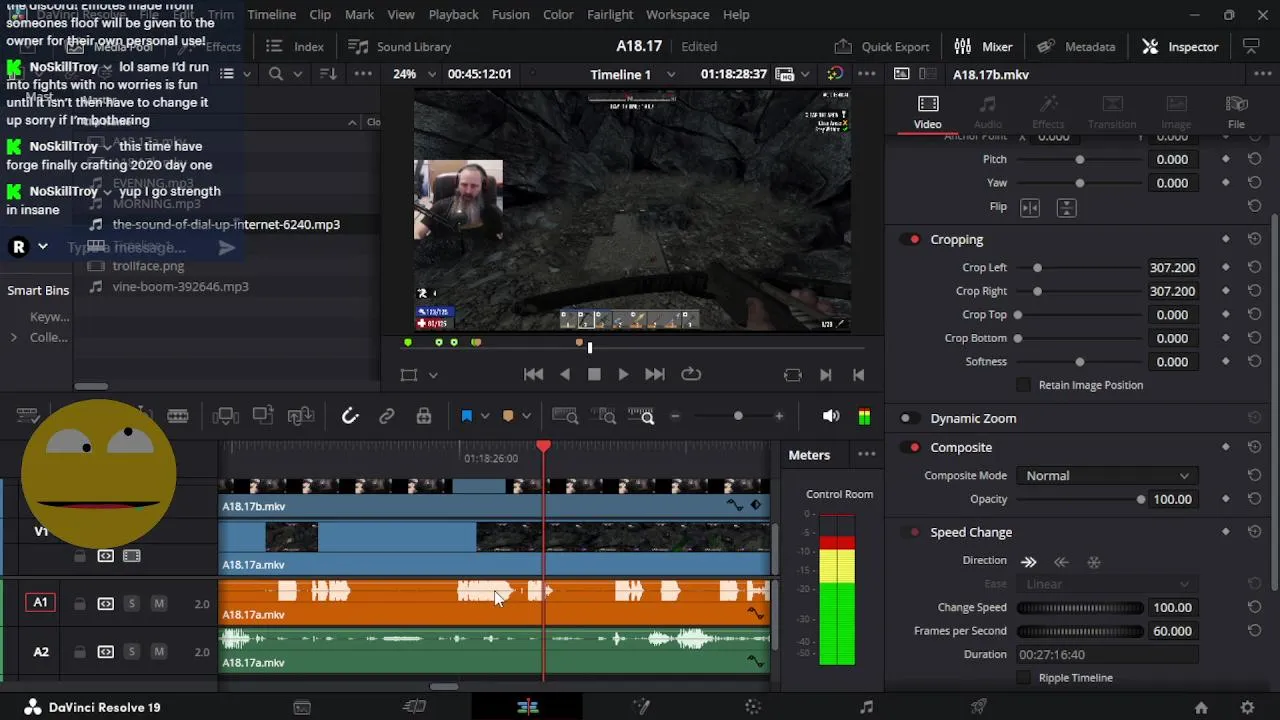Open the Playback menu
Viewport: 1280px width, 720px height.
pos(453,15)
